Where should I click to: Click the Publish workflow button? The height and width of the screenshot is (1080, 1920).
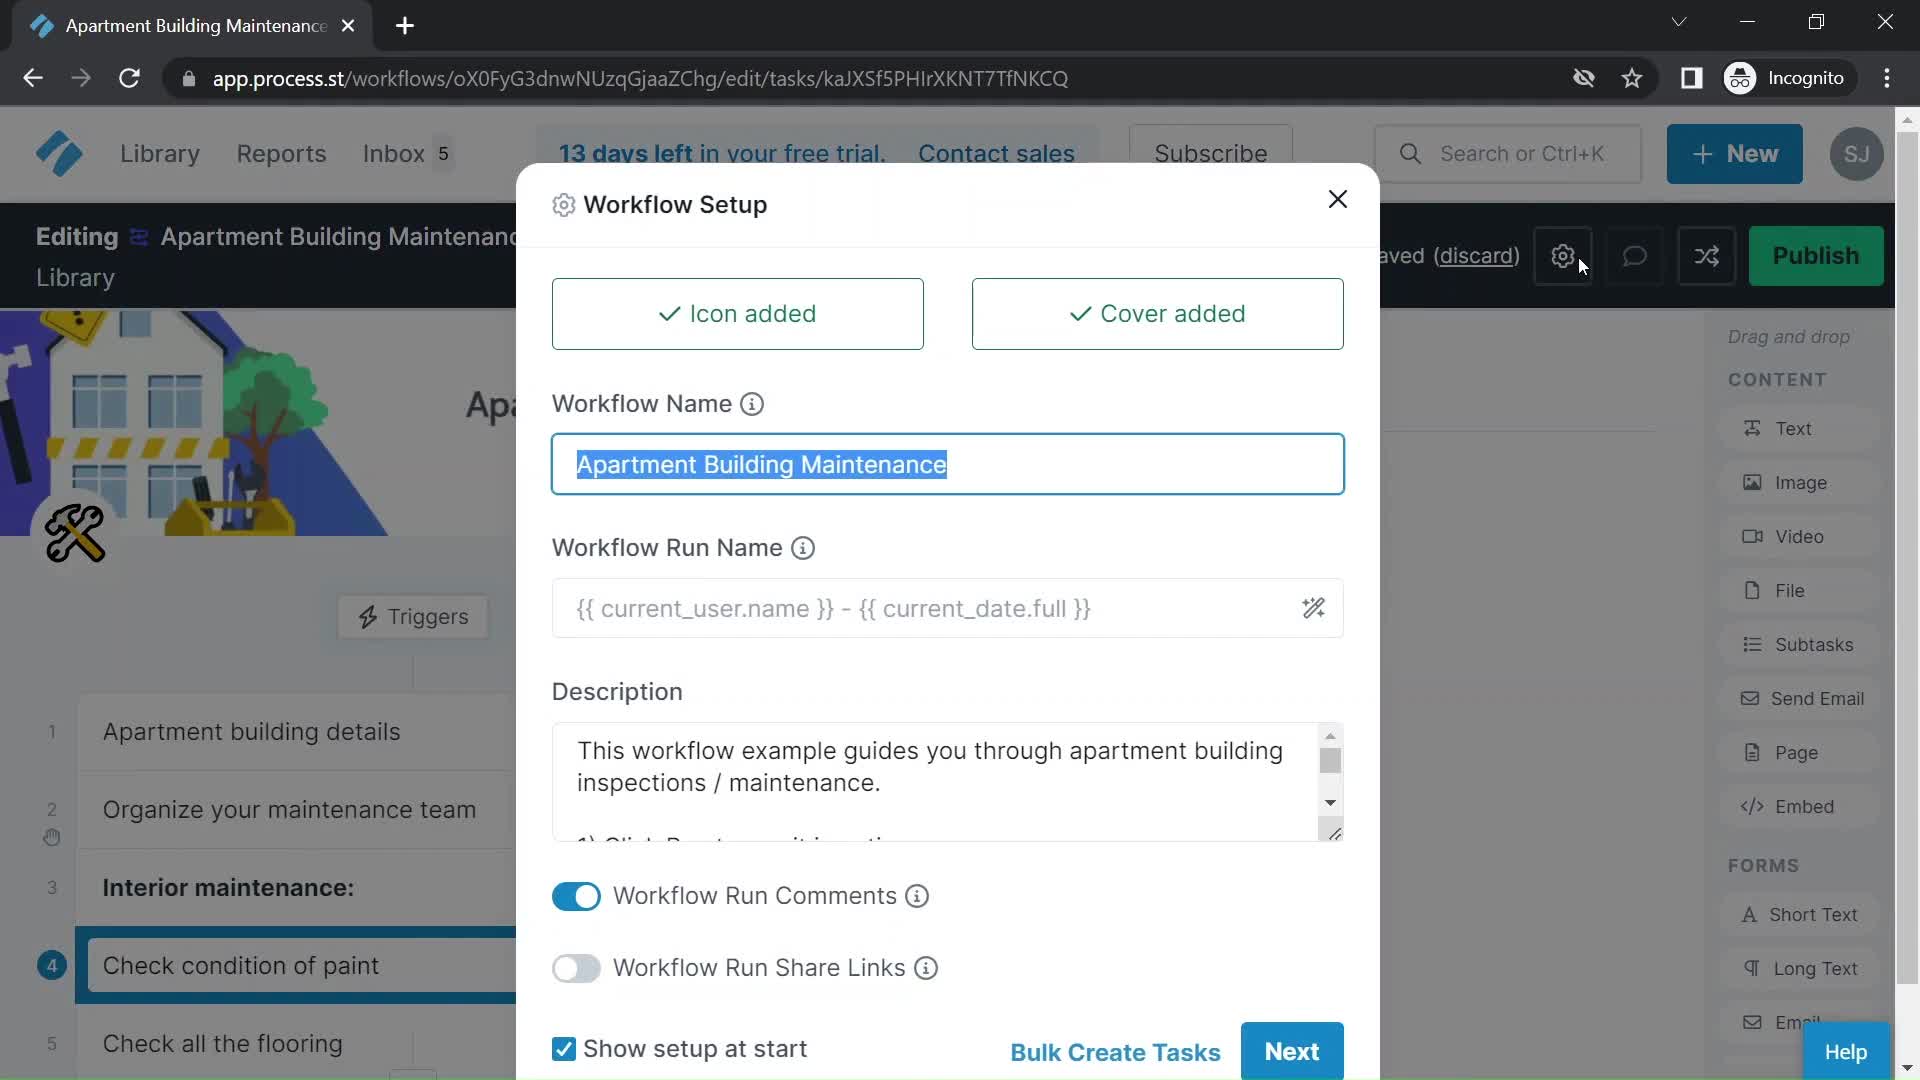click(1817, 256)
